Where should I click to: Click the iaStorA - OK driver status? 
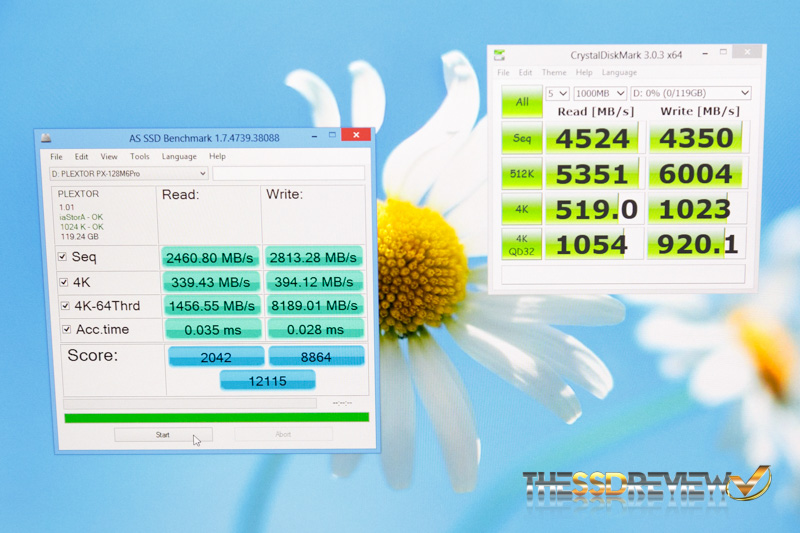(81, 217)
